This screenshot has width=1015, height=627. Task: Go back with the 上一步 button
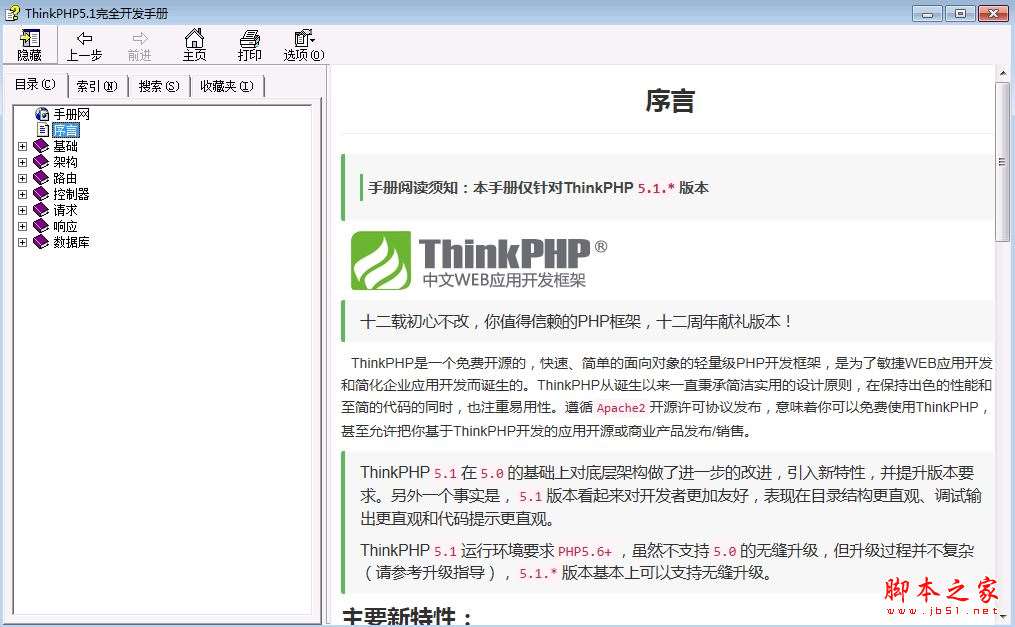tap(84, 45)
